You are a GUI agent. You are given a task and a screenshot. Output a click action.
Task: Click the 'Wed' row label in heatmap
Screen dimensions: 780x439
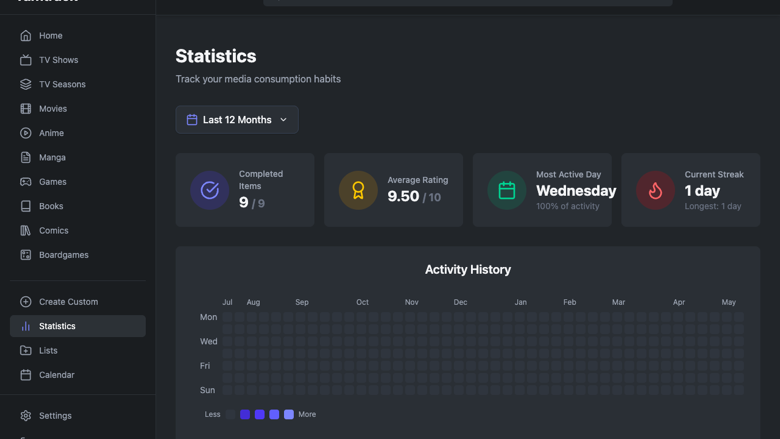[208, 342]
